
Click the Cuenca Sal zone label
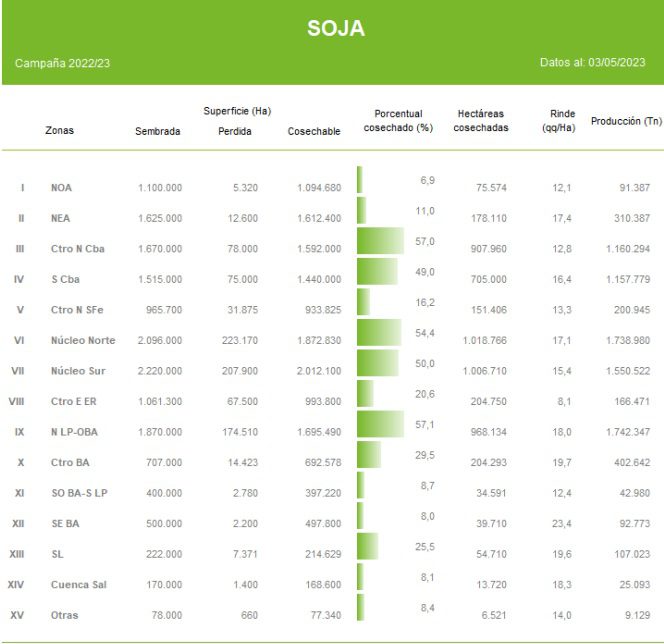77,584
